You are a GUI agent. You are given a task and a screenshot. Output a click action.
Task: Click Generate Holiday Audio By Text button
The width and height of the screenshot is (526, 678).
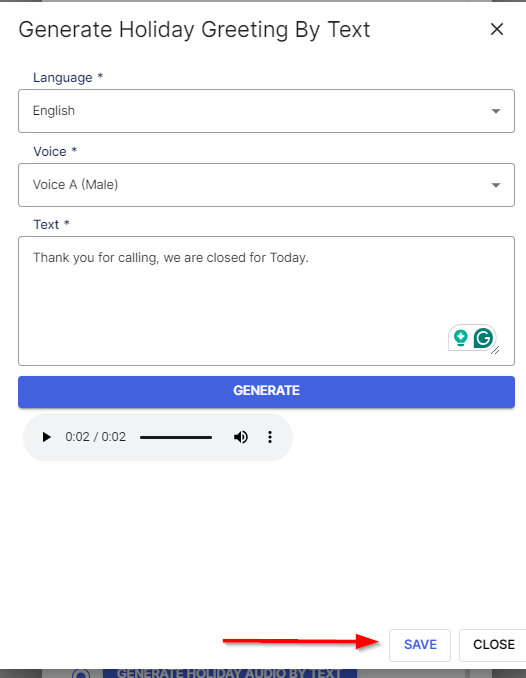point(230,673)
